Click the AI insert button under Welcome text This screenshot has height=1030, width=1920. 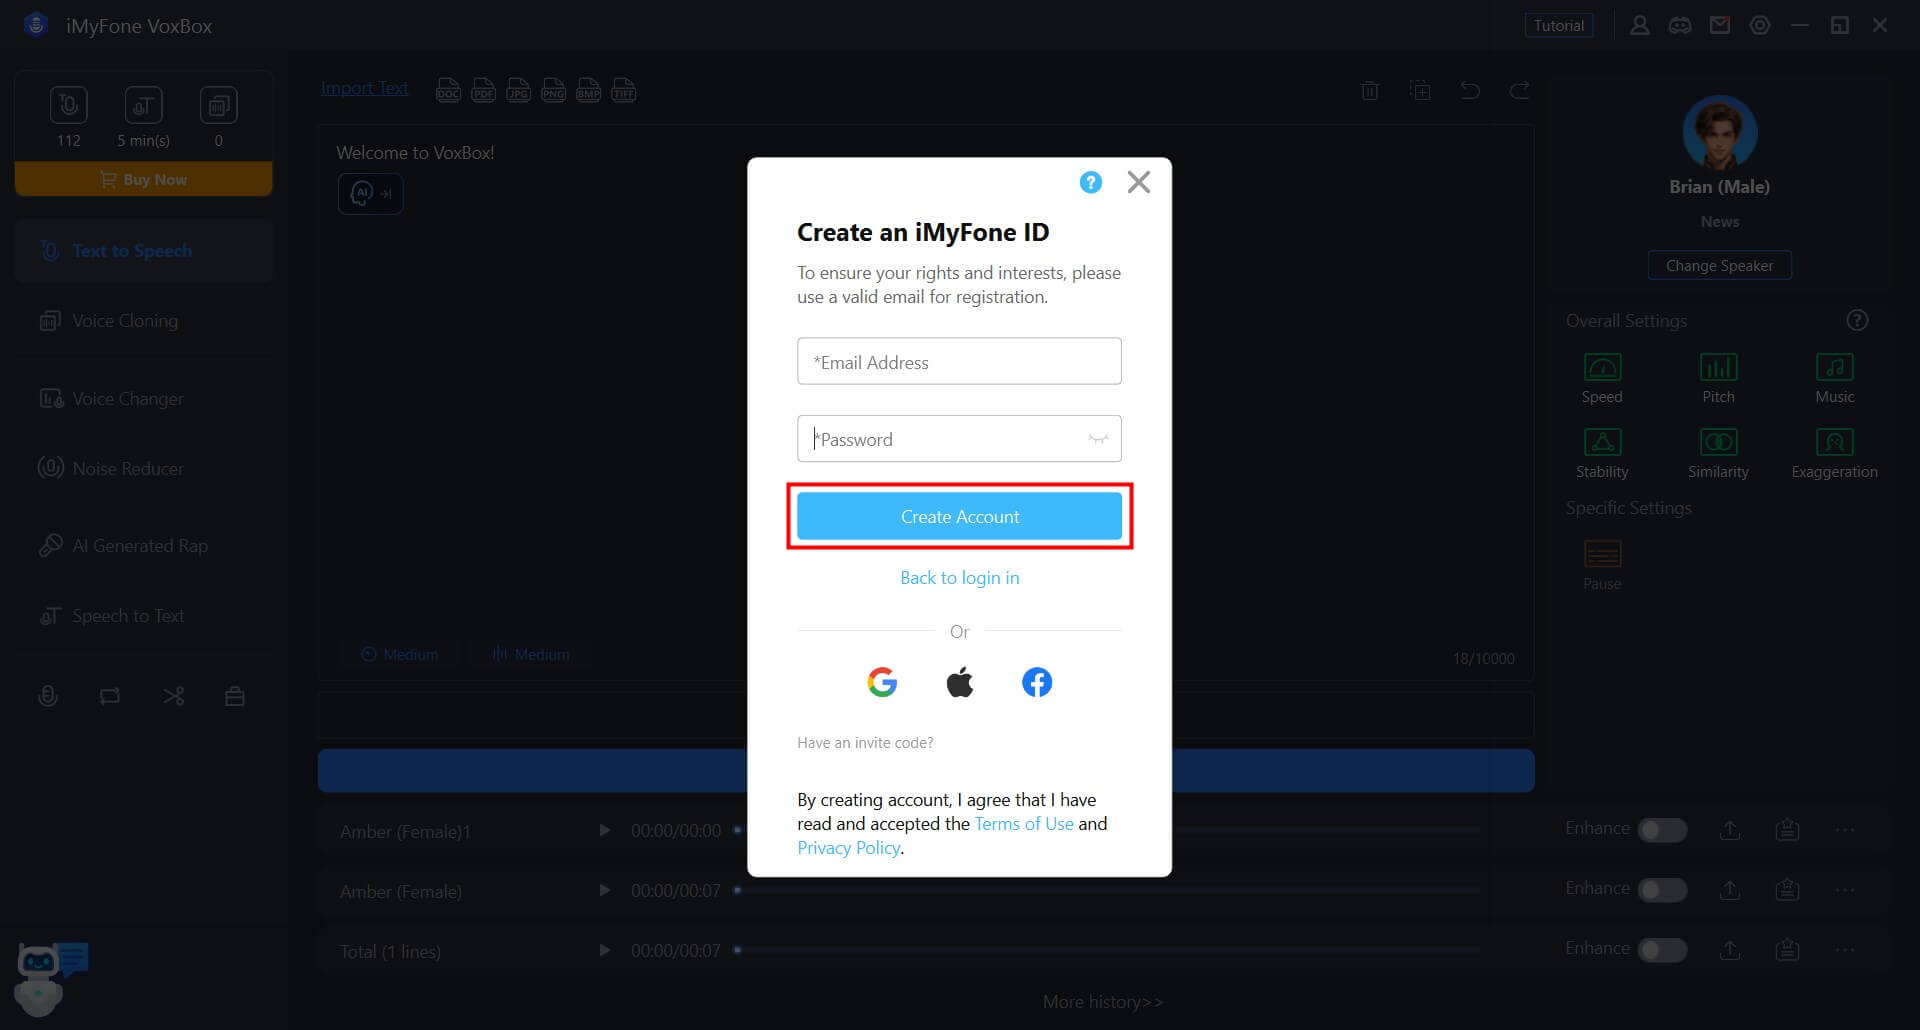[371, 193]
